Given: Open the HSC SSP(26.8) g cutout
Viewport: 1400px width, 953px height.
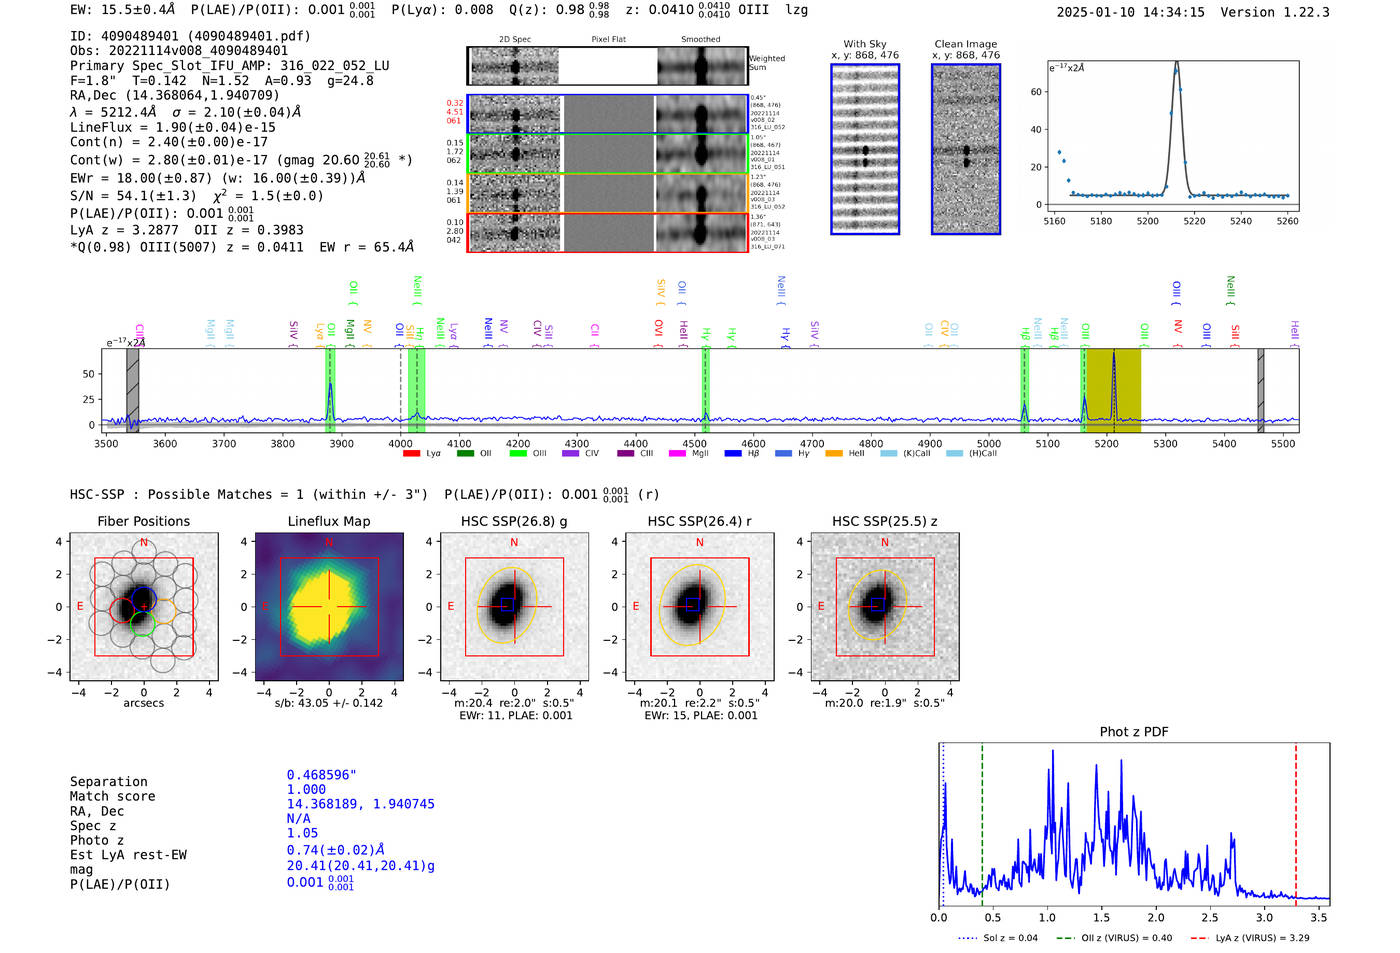Looking at the screenshot, I should click(x=514, y=607).
